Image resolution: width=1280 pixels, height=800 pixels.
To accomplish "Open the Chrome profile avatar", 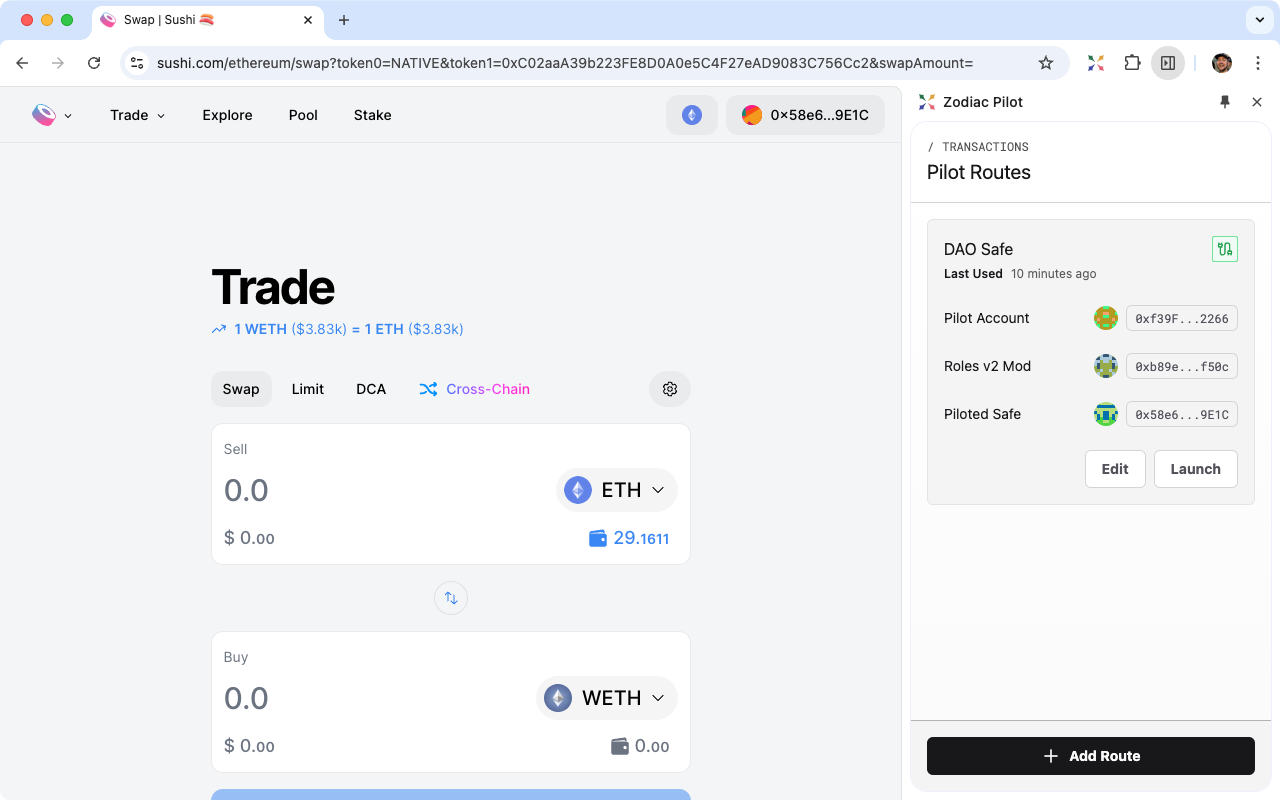I will pyautogui.click(x=1222, y=63).
